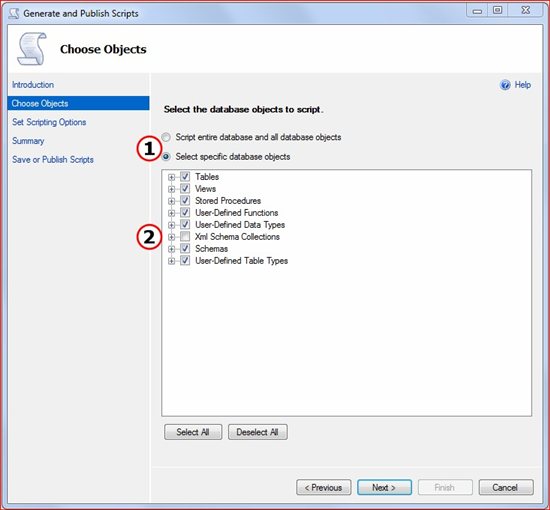This screenshot has height=510, width=550.
Task: Open Set Scripting Options step
Action: tap(49, 122)
